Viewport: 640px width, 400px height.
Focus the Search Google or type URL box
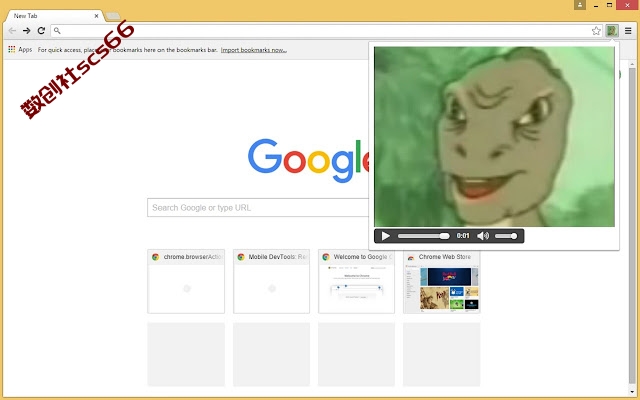(258, 208)
